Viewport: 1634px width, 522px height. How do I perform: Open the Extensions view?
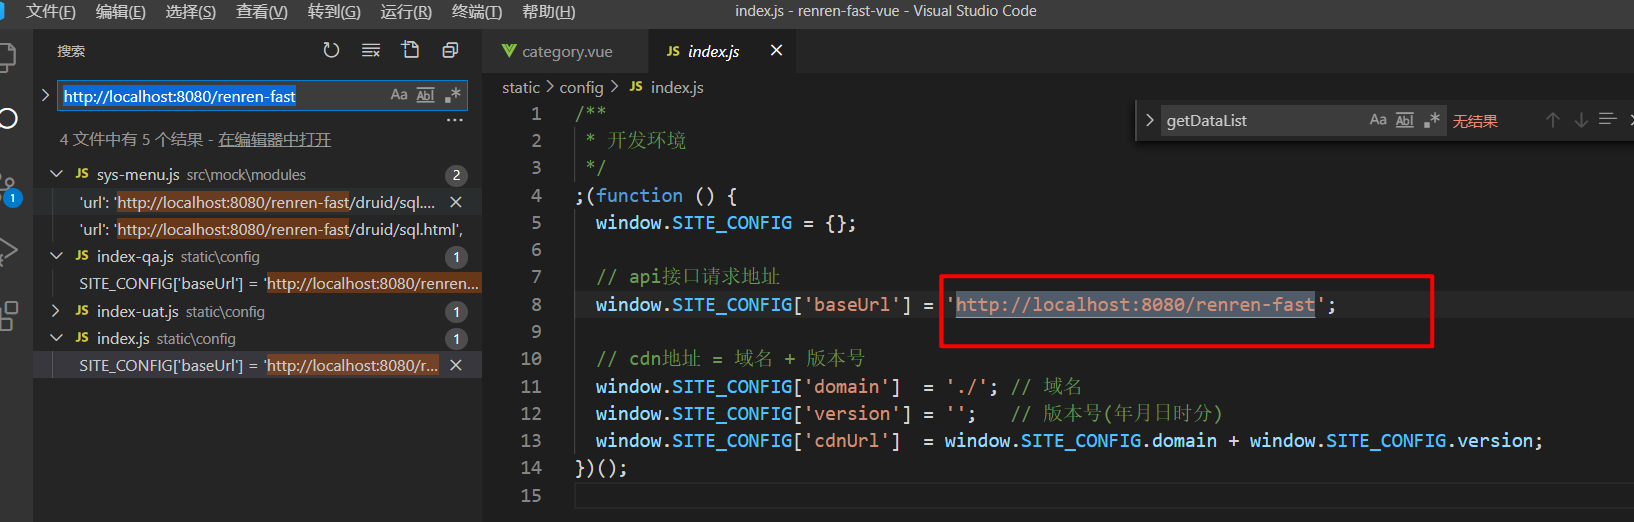(x=8, y=315)
